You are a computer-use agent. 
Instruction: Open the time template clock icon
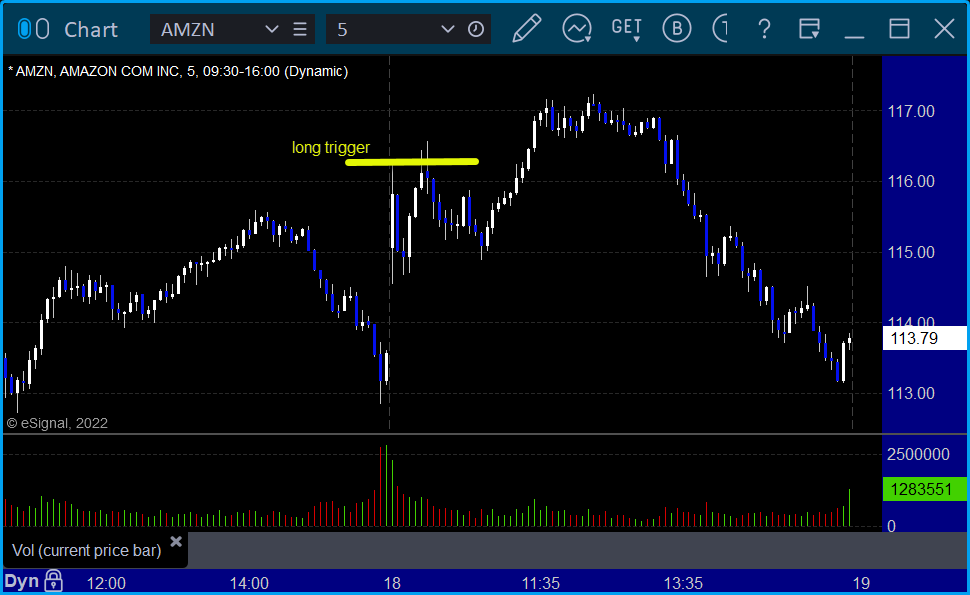click(476, 29)
